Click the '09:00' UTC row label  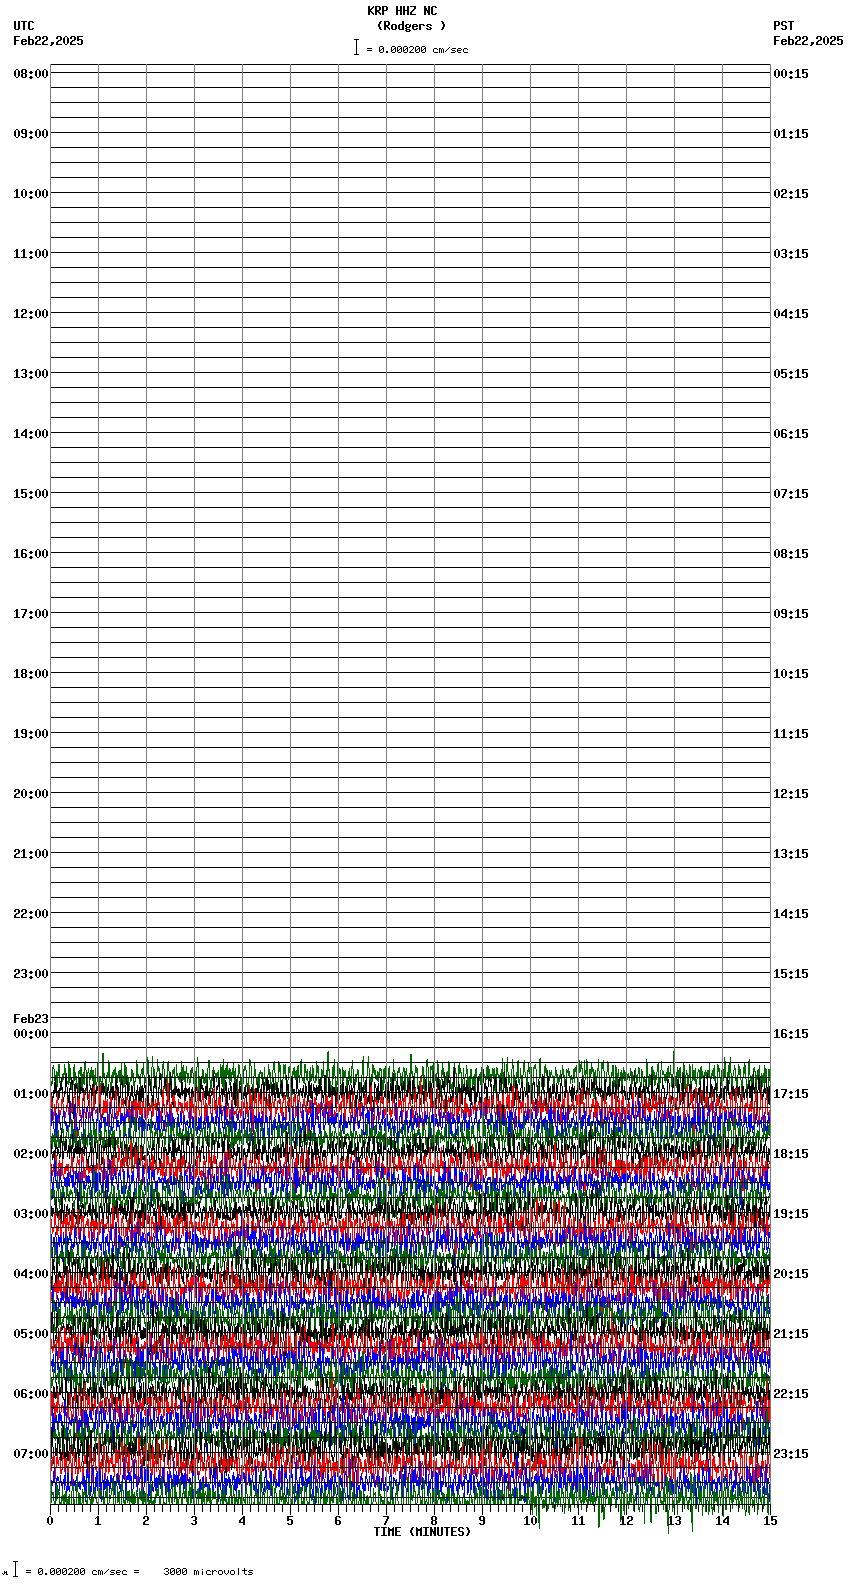31,134
